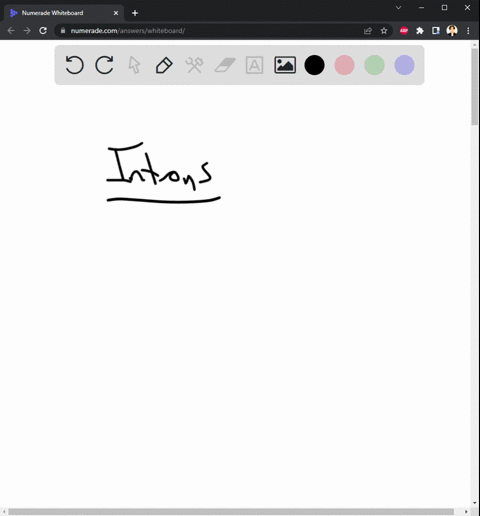
Task: Pick the black pen color
Action: [x=314, y=65]
